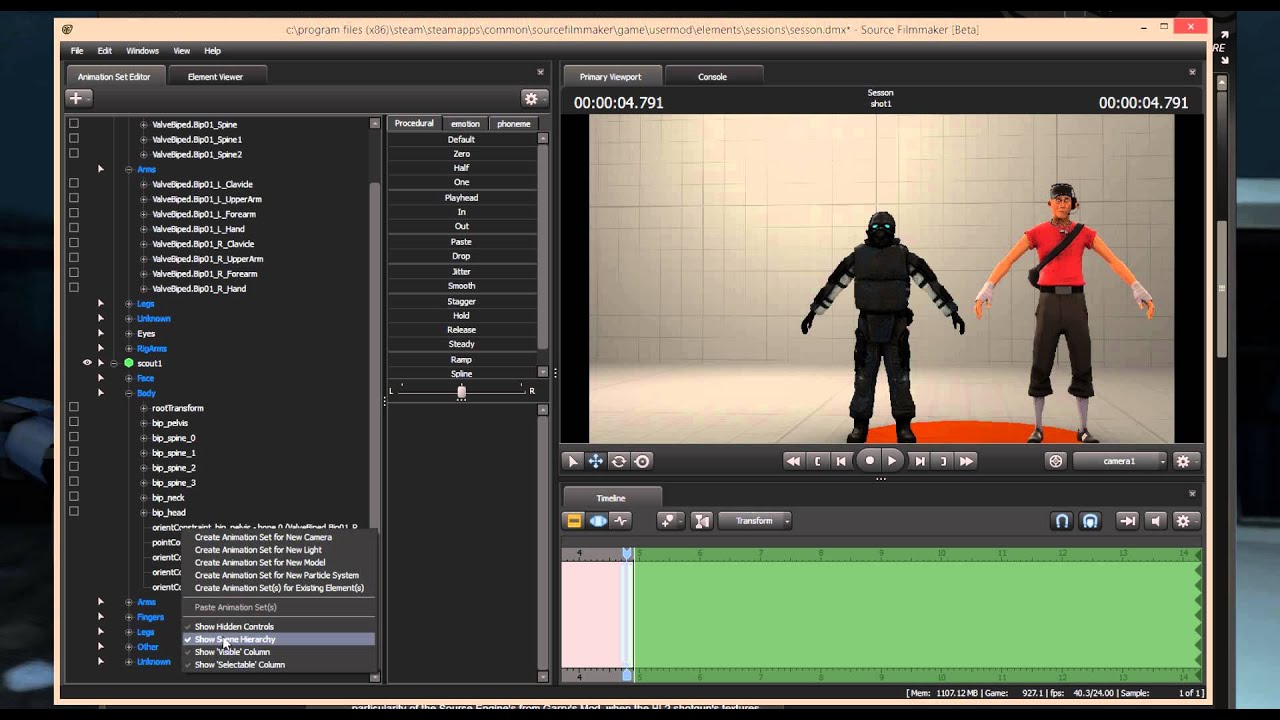This screenshot has width=1280, height=720.
Task: Switch to the Clip Editor mode icon
Action: pos(574,521)
